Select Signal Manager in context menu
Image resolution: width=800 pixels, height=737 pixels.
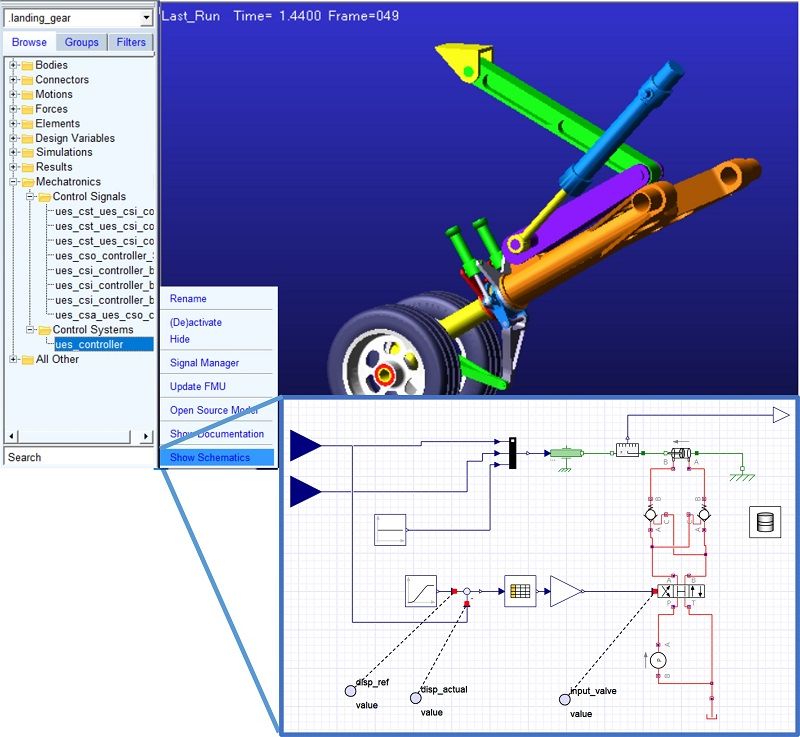205,363
